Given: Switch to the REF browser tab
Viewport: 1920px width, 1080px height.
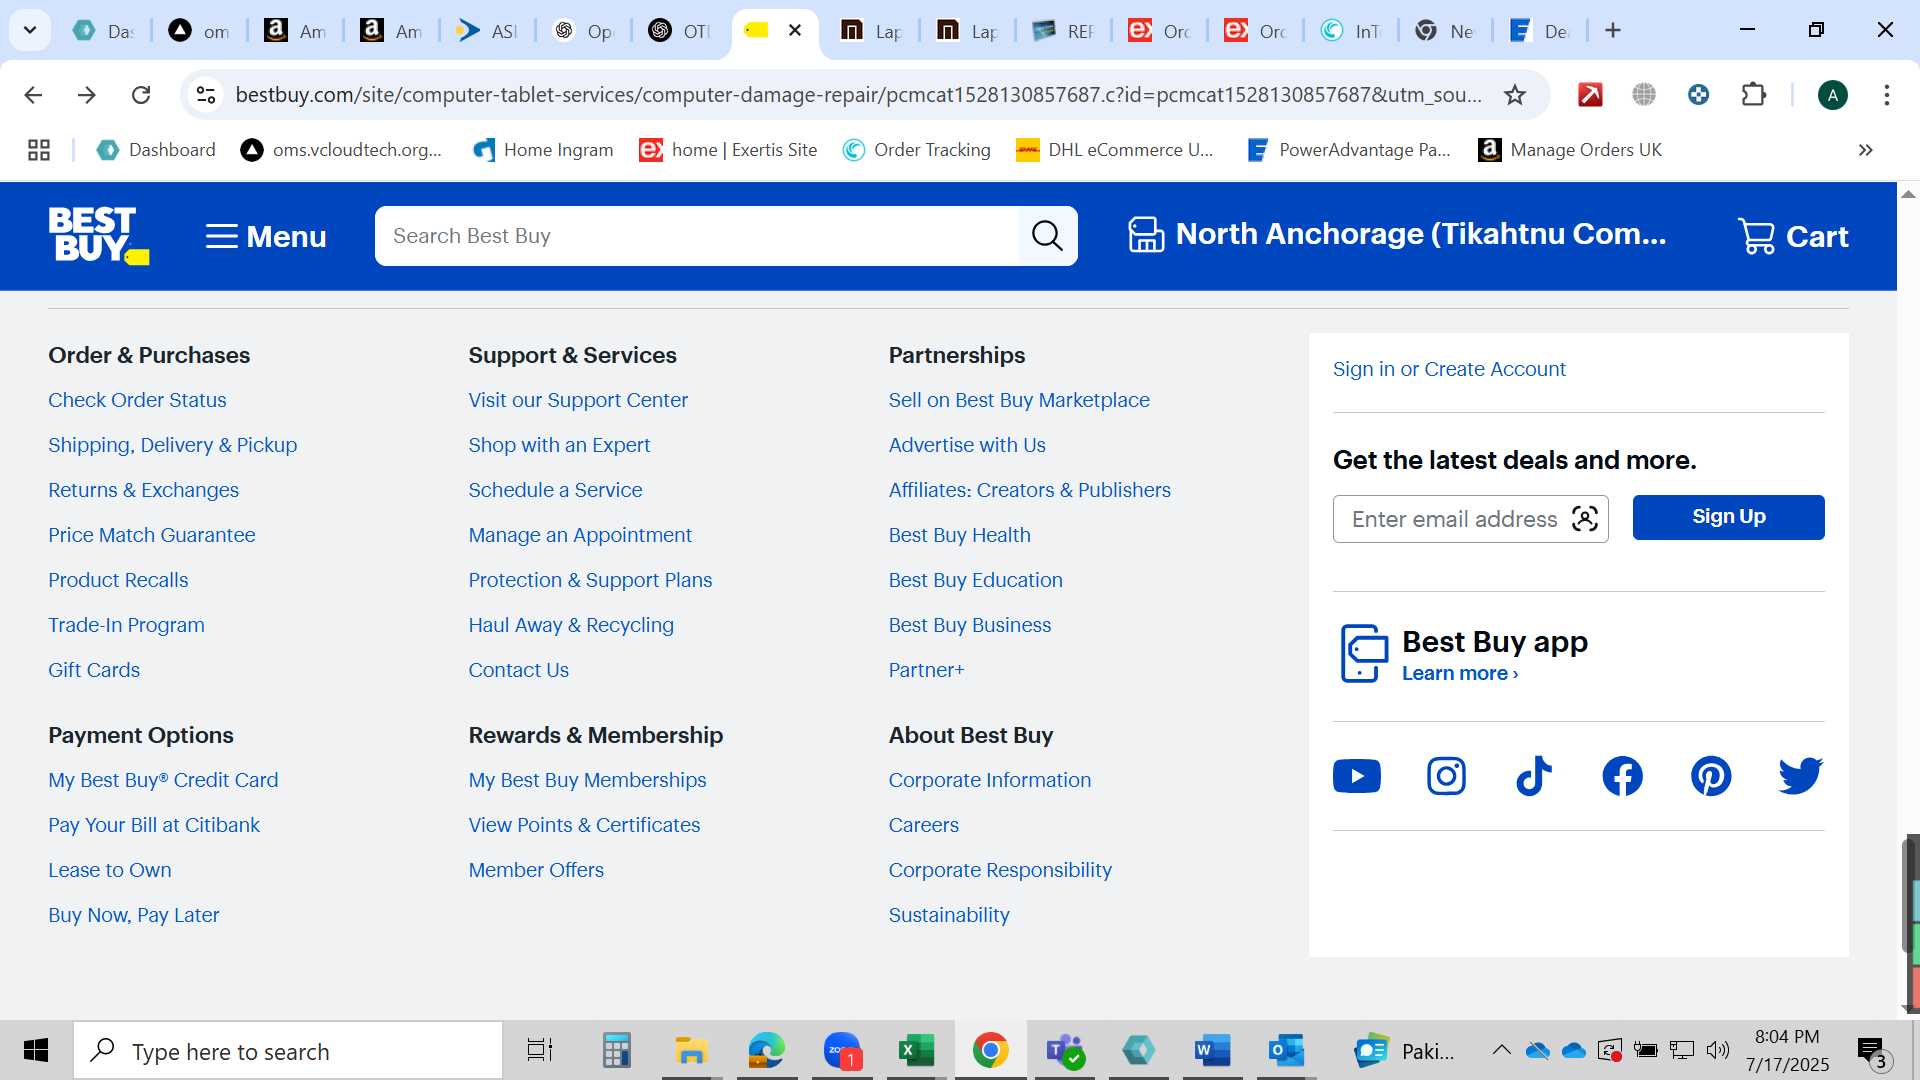Looking at the screenshot, I should 1064,31.
